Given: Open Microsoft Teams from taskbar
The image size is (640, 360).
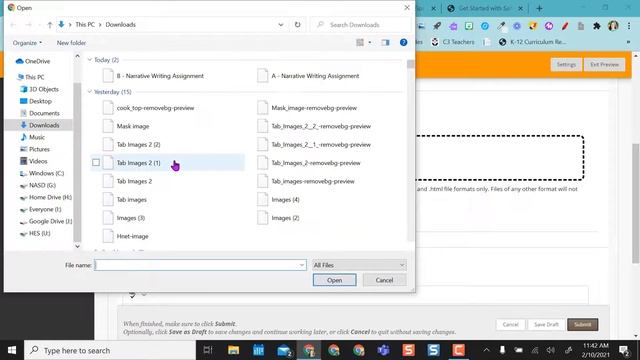Looking at the screenshot, I should pos(383,350).
